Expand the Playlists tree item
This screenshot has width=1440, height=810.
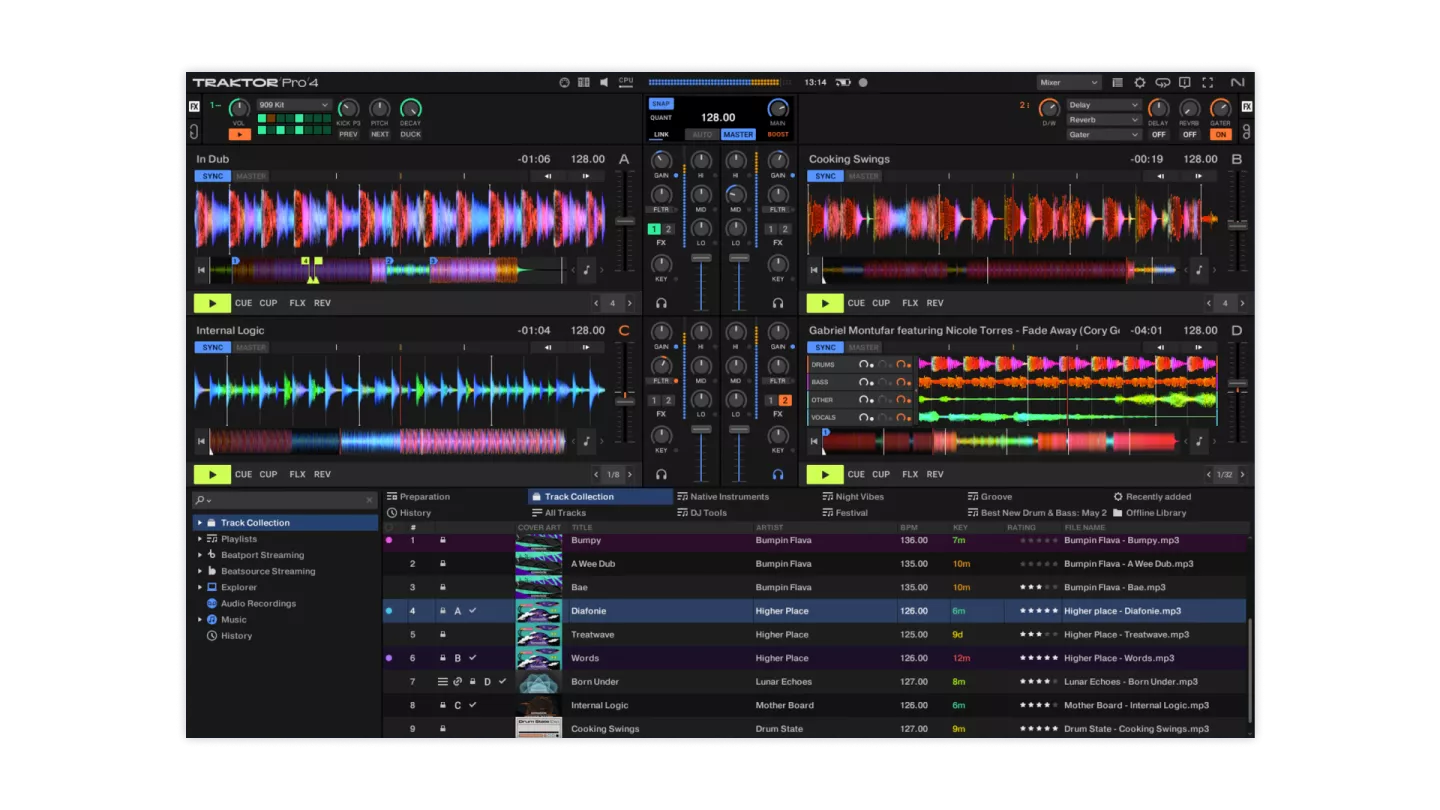point(200,539)
